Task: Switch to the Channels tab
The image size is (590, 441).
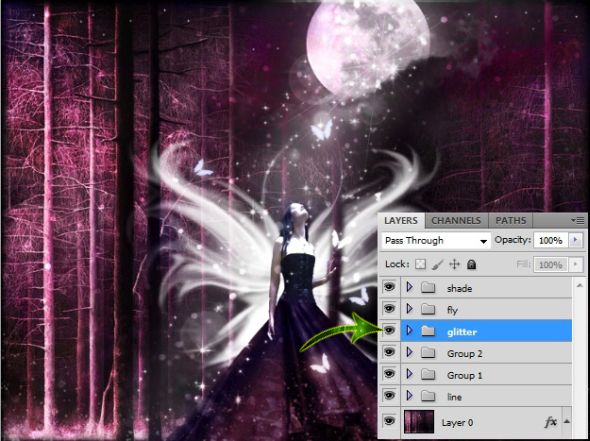Action: tap(456, 220)
